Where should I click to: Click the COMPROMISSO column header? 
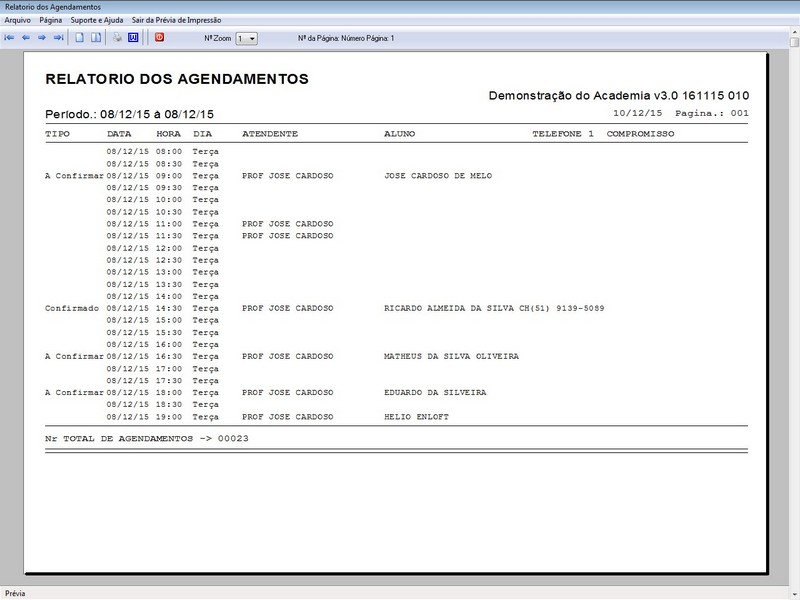pos(640,134)
